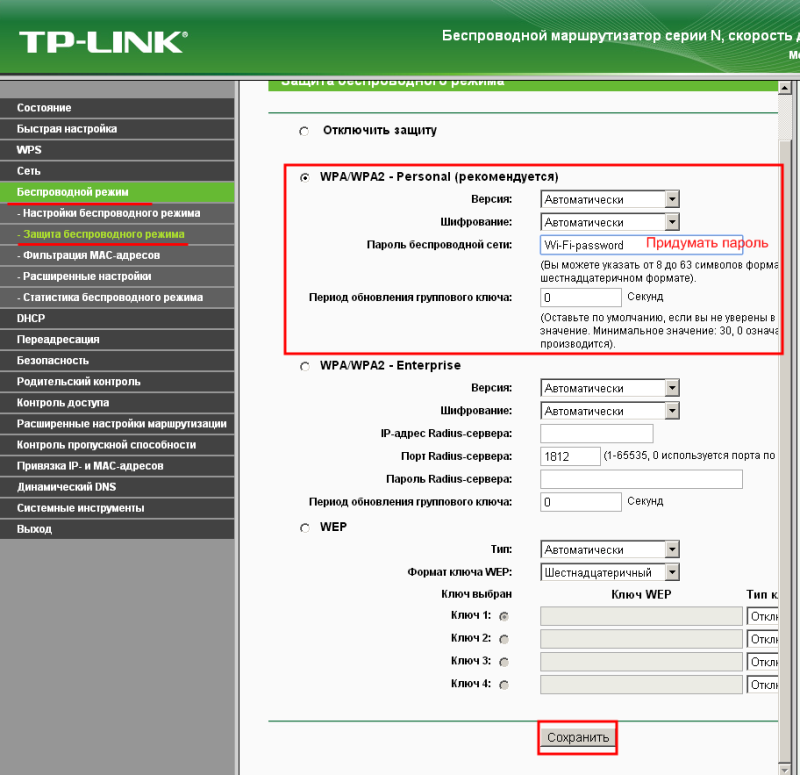Select the Ключ 4 radio button
This screenshot has width=800, height=775.
point(504,685)
